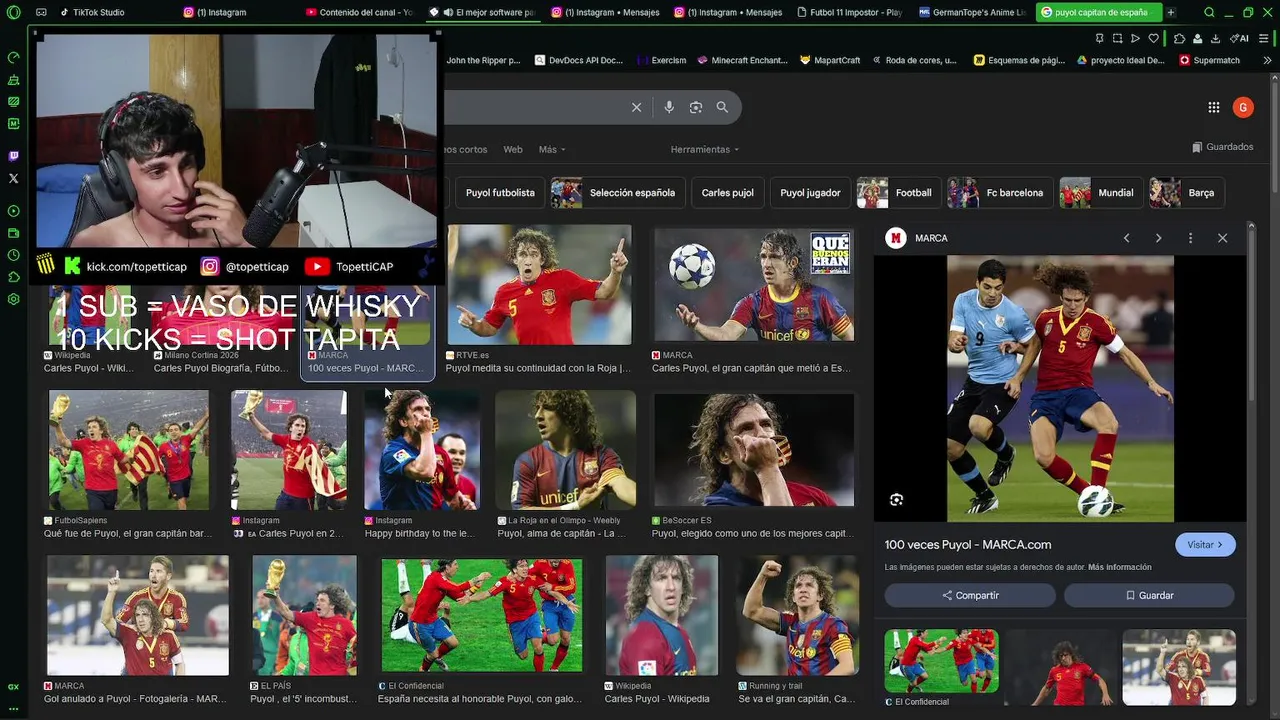Select the Web search filter
Viewport: 1280px width, 720px height.
513,149
